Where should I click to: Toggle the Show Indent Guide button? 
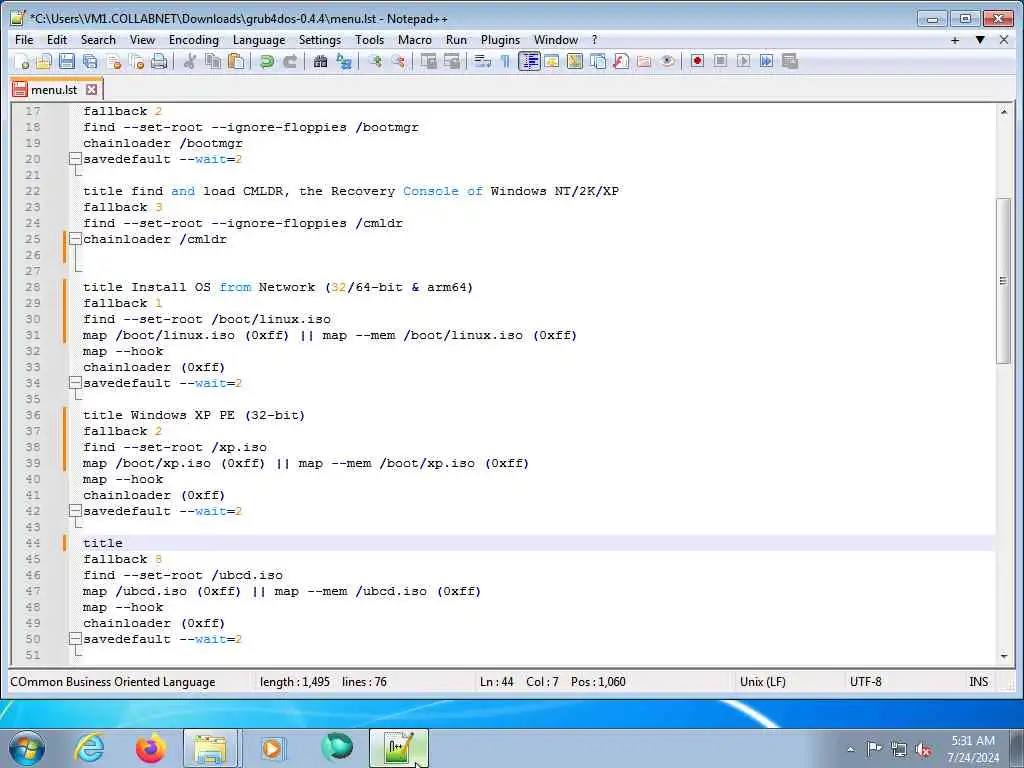(x=529, y=61)
